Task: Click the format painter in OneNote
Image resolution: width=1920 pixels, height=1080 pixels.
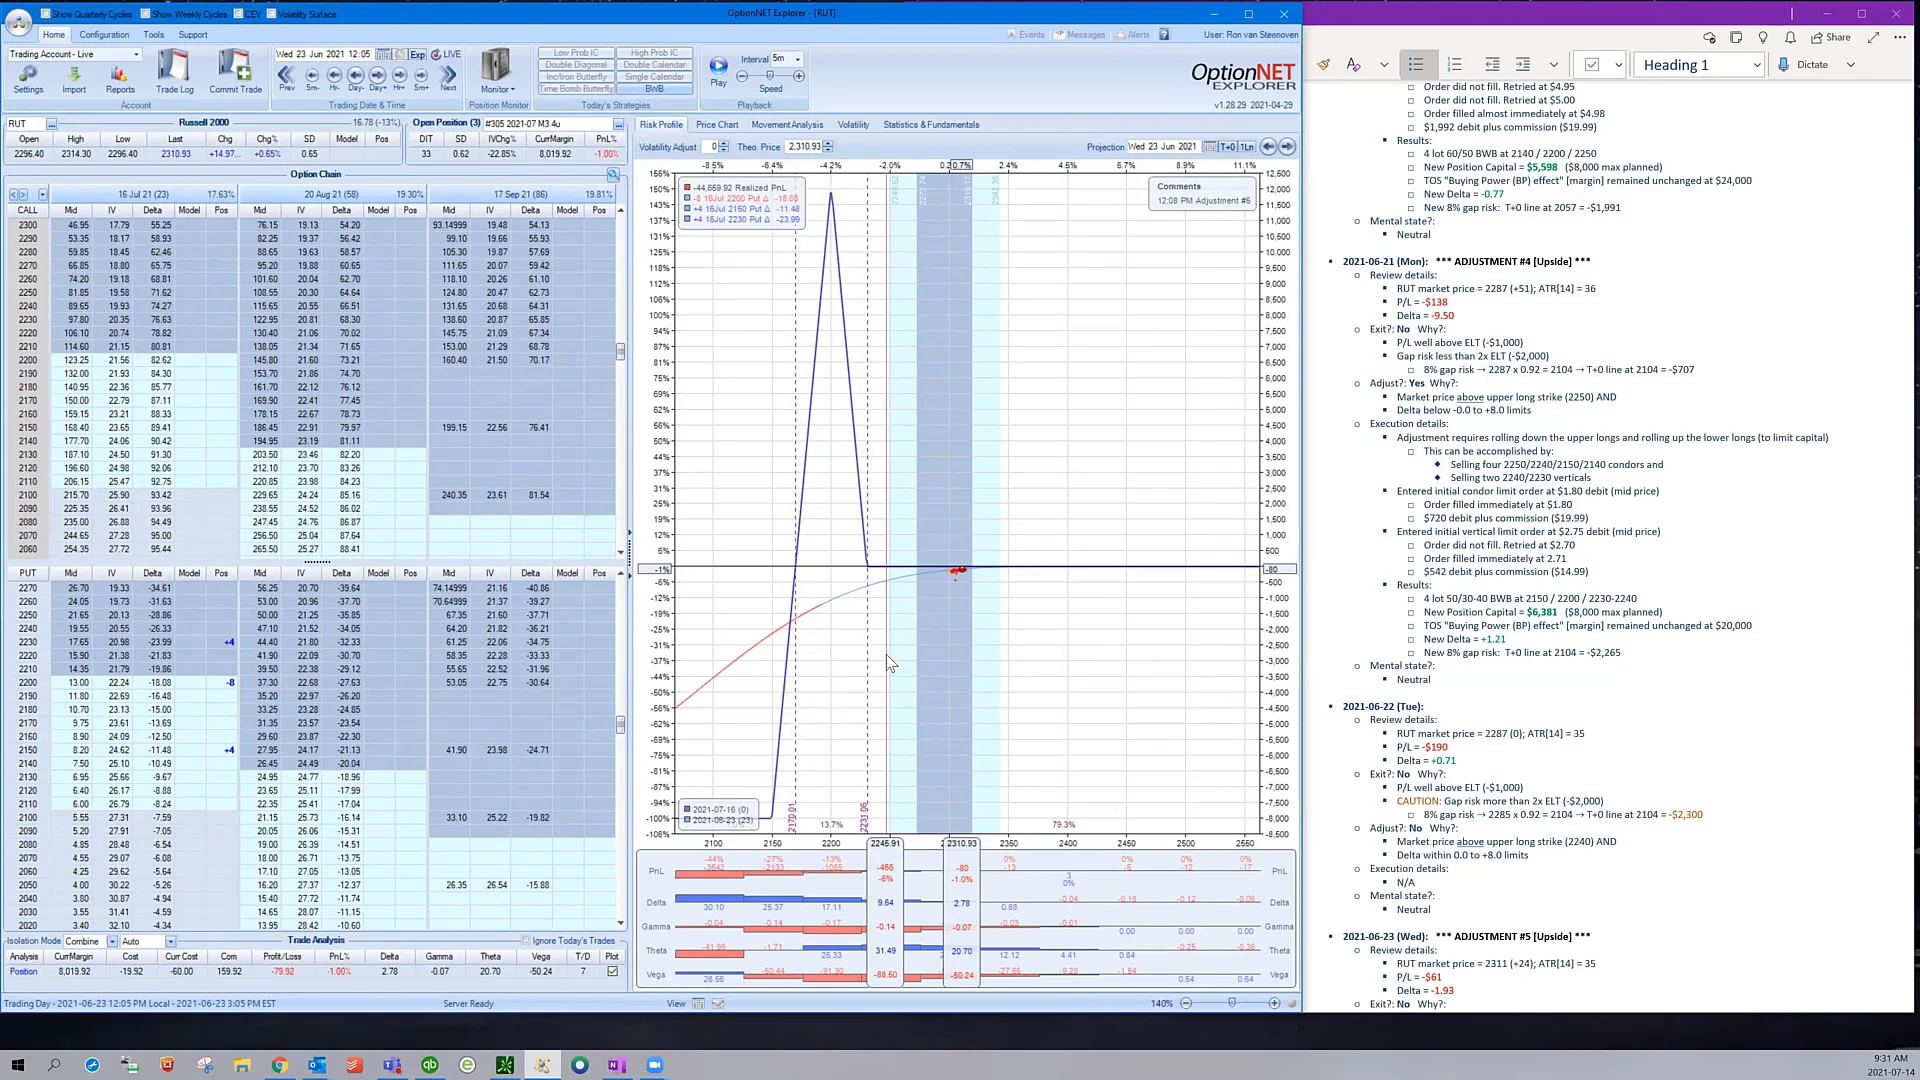Action: coord(1323,65)
